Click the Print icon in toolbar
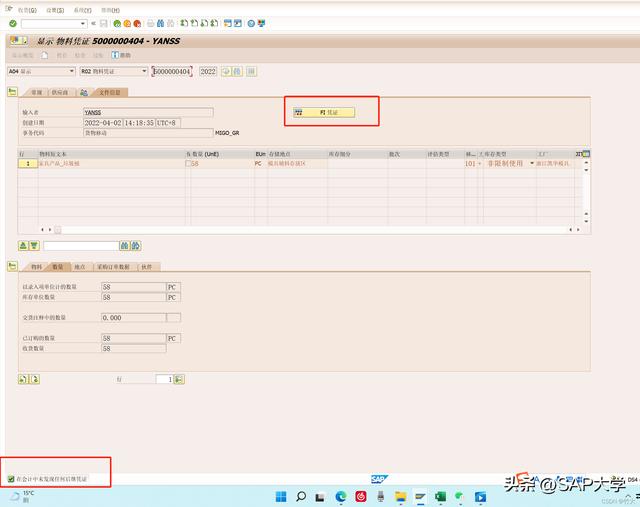Viewport: 640px width, 507px height. tap(151, 22)
